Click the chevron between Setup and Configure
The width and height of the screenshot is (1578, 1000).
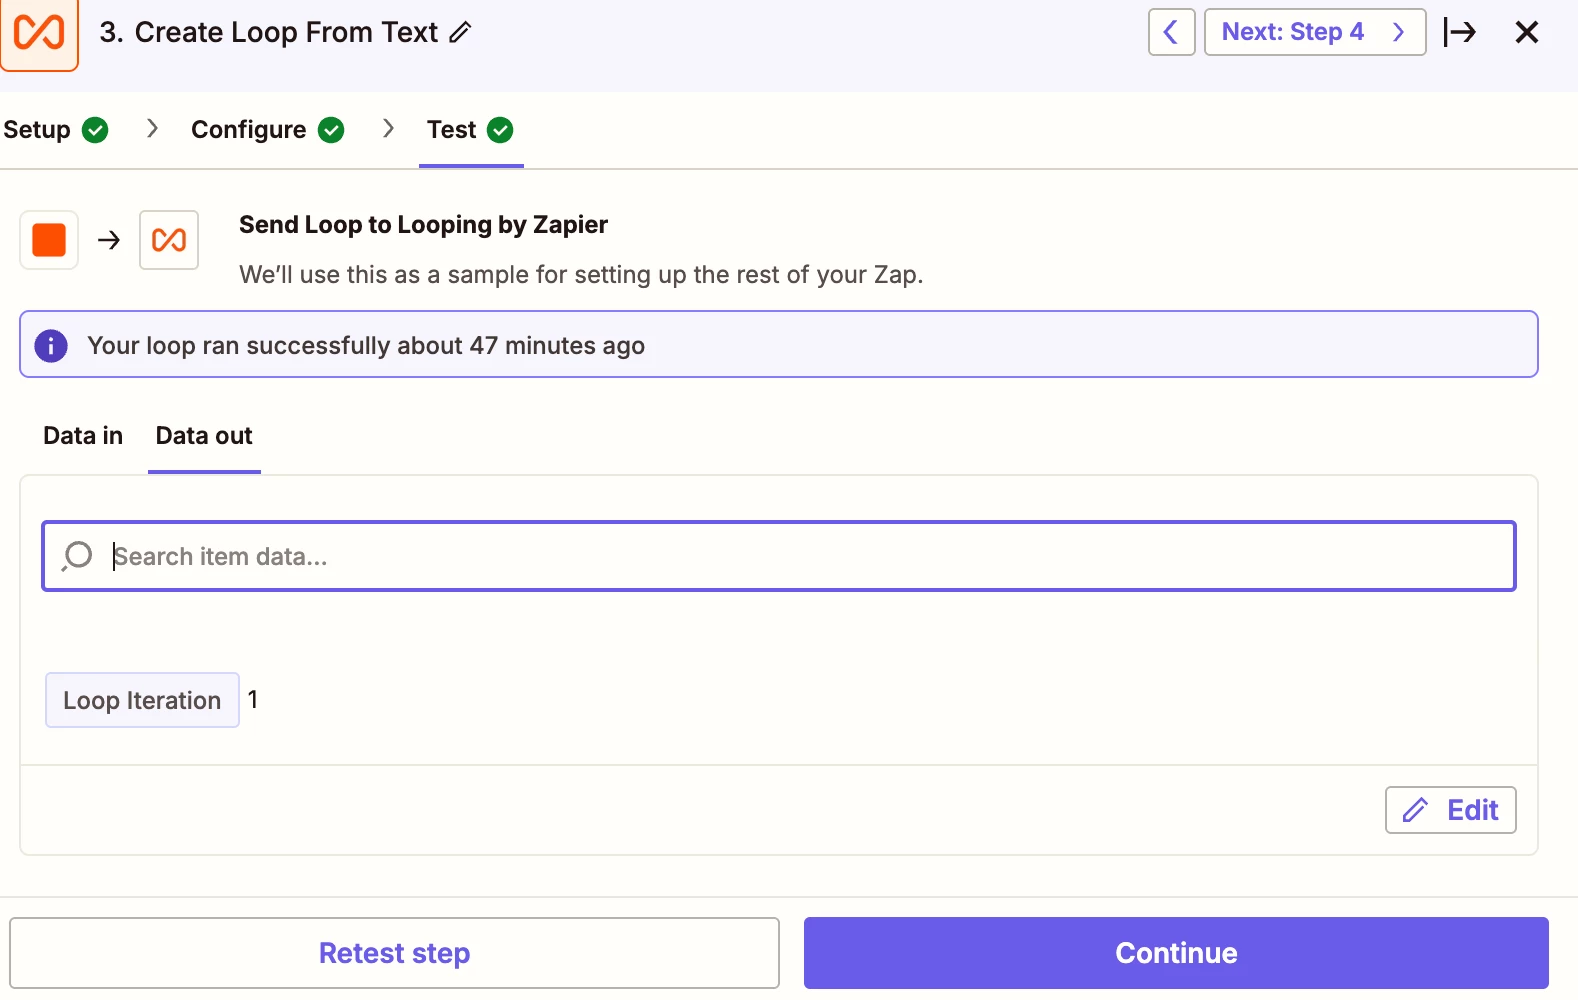pyautogui.click(x=152, y=128)
